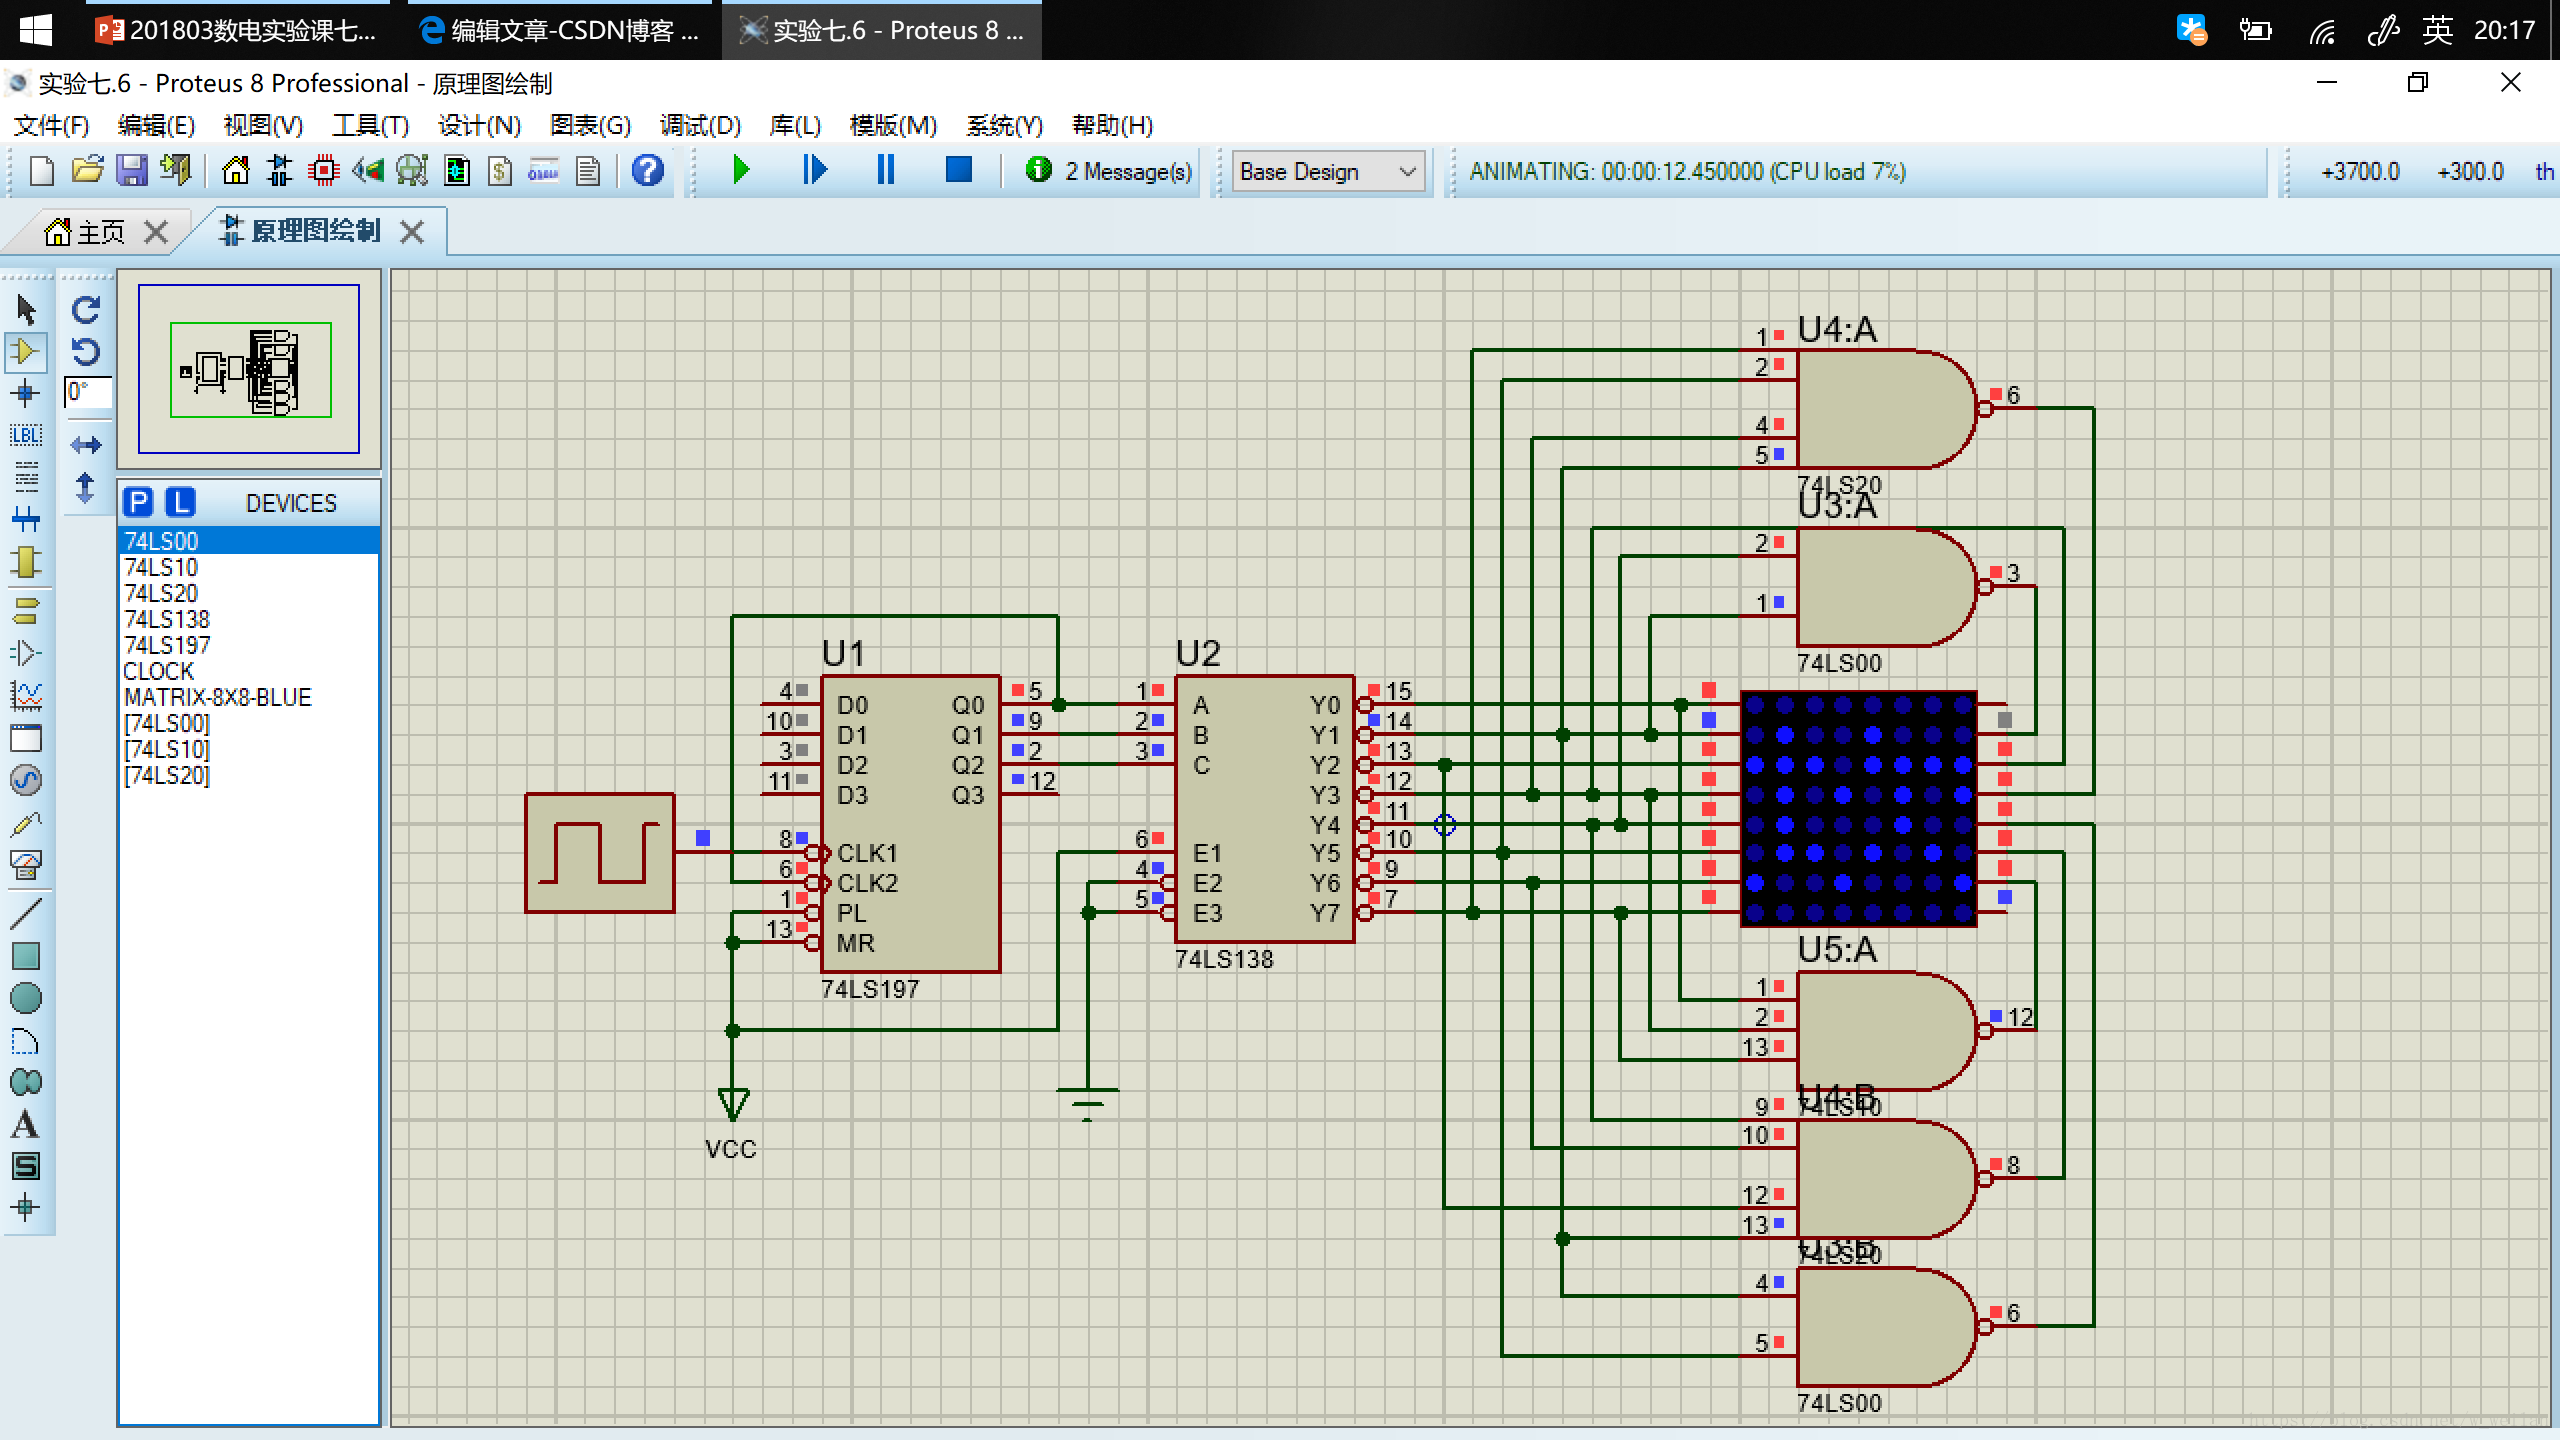Click the Step simulation button
The height and width of the screenshot is (1440, 2560).
tap(814, 171)
